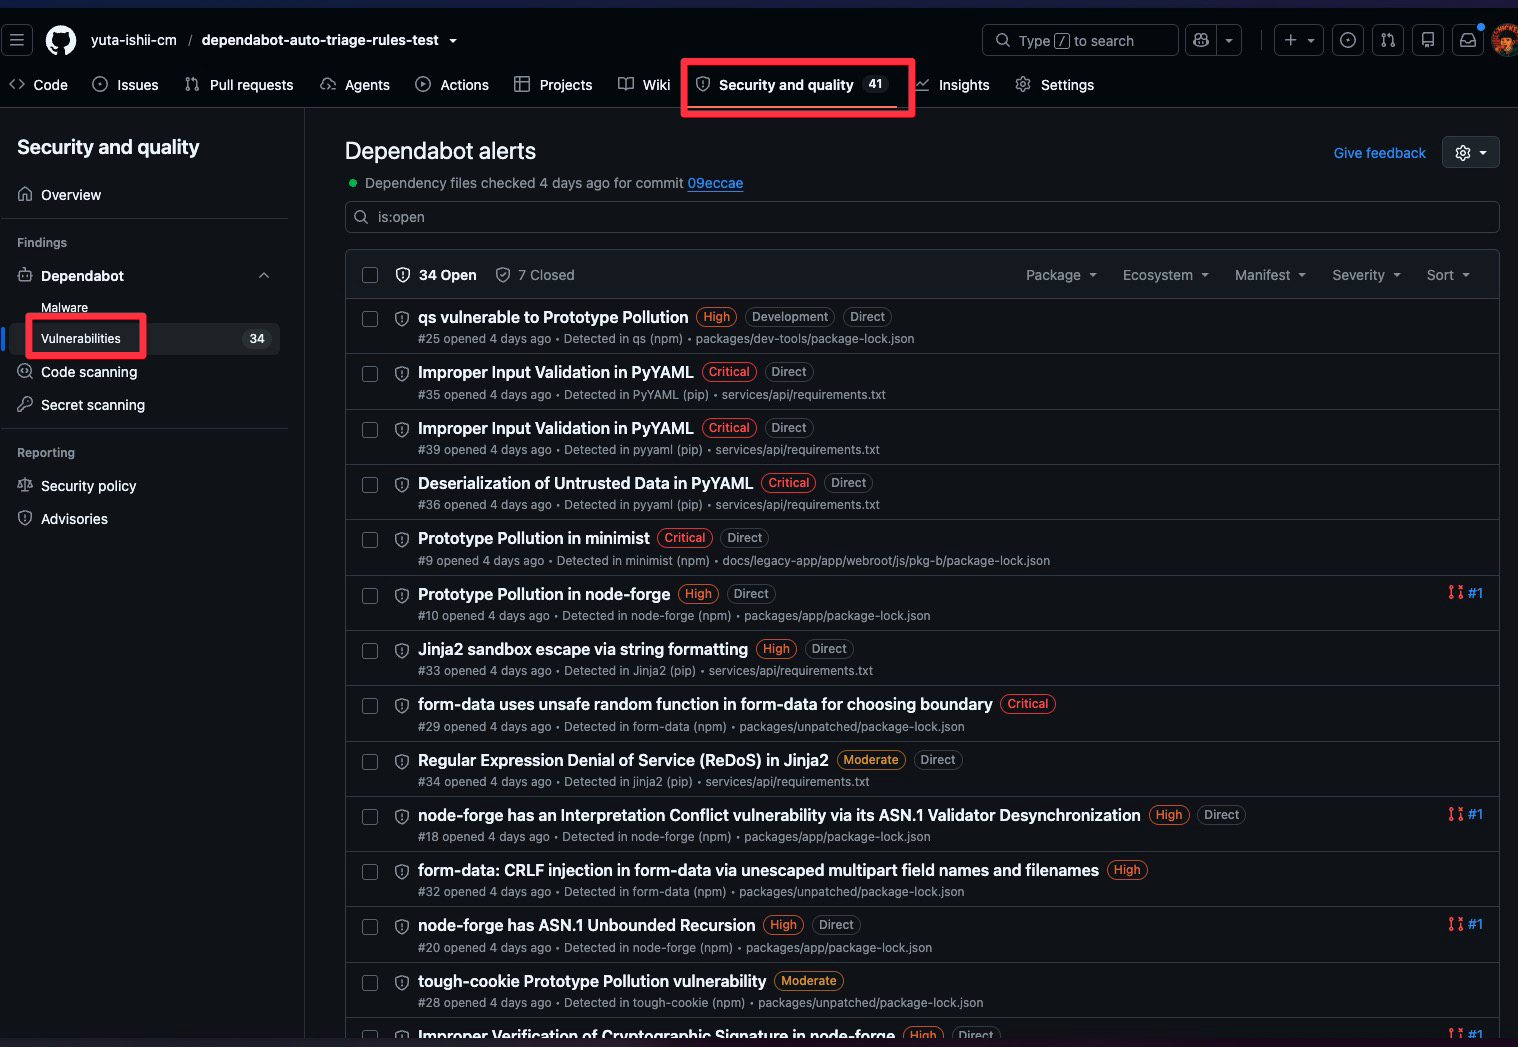Screen dimensions: 1518x1047
Task: Open the Copilot chat icon in the header
Action: tap(1201, 40)
